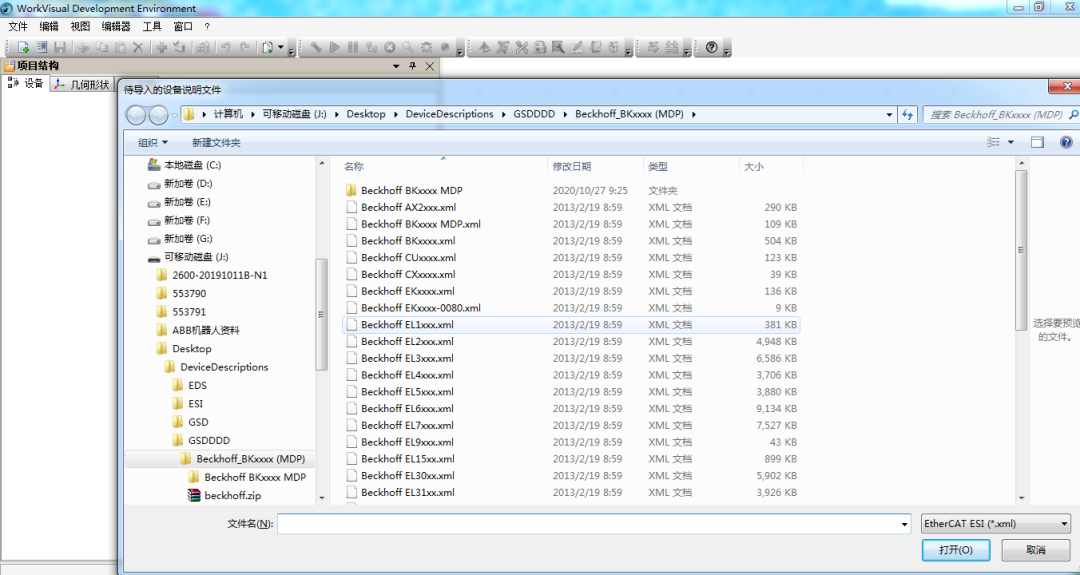Select the ESI folder in the tree
This screenshot has height=575, width=1080.
click(187, 404)
